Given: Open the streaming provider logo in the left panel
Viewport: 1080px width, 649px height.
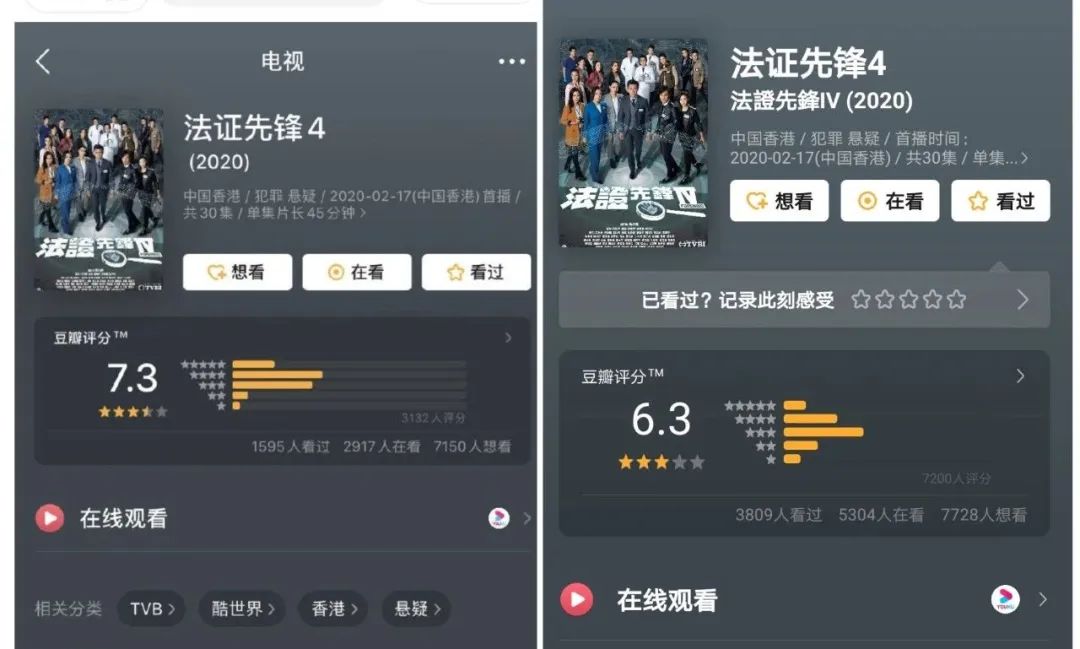Looking at the screenshot, I should pyautogui.click(x=499, y=518).
